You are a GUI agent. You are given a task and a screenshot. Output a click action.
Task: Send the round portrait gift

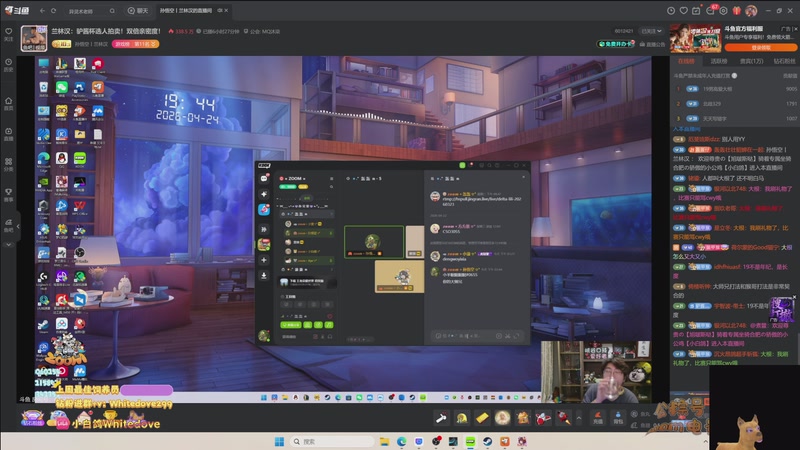502,418
